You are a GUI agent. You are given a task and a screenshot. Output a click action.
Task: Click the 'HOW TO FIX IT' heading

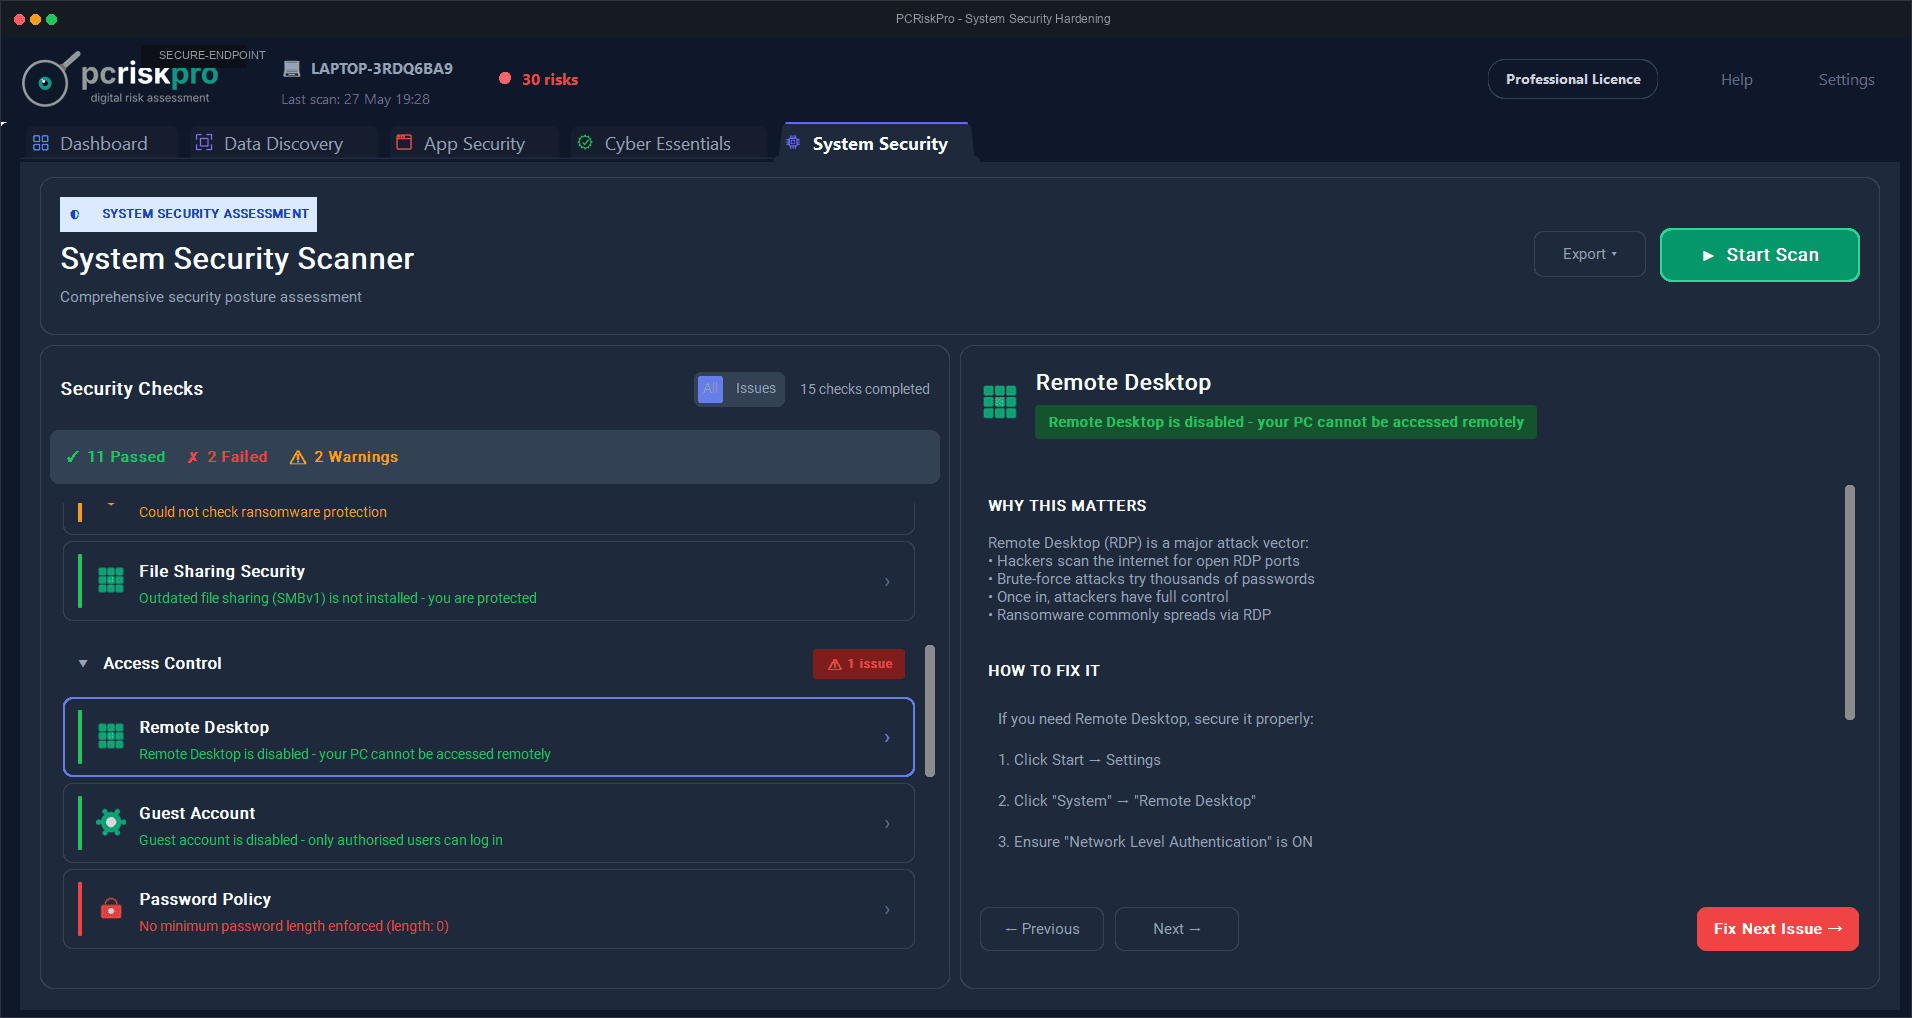(1044, 671)
